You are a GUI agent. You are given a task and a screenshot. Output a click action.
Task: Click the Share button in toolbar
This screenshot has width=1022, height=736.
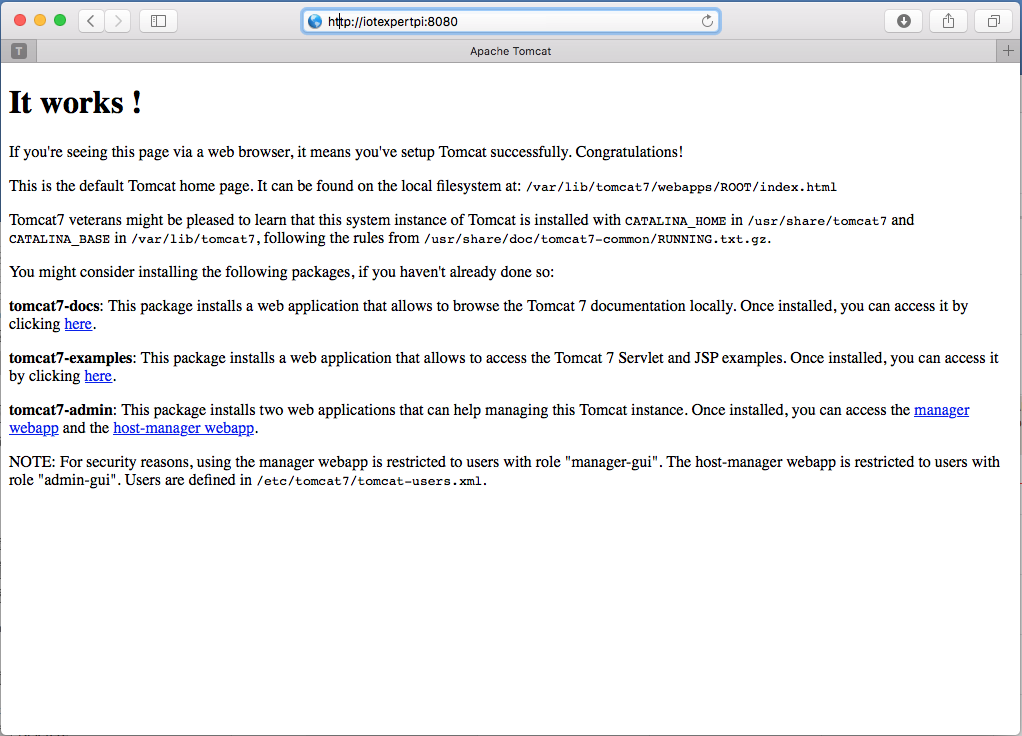[x=948, y=21]
